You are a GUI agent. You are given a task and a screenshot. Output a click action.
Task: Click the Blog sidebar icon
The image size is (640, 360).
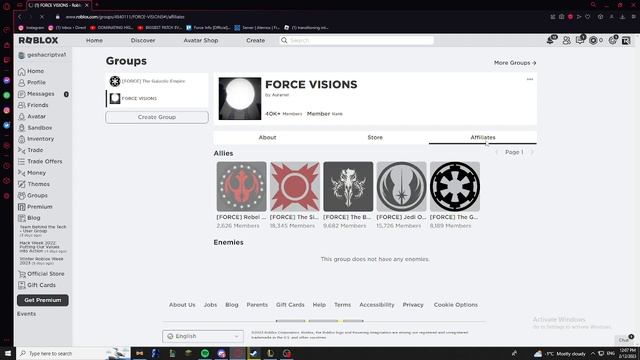(22, 218)
